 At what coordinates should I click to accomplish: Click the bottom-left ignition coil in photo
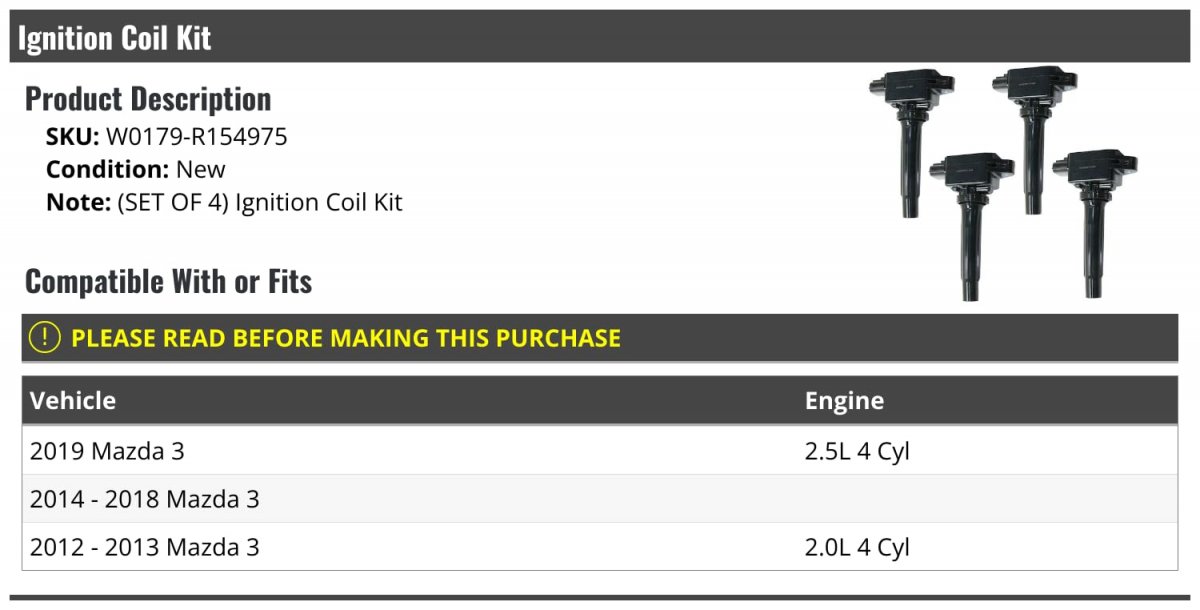[x=970, y=226]
